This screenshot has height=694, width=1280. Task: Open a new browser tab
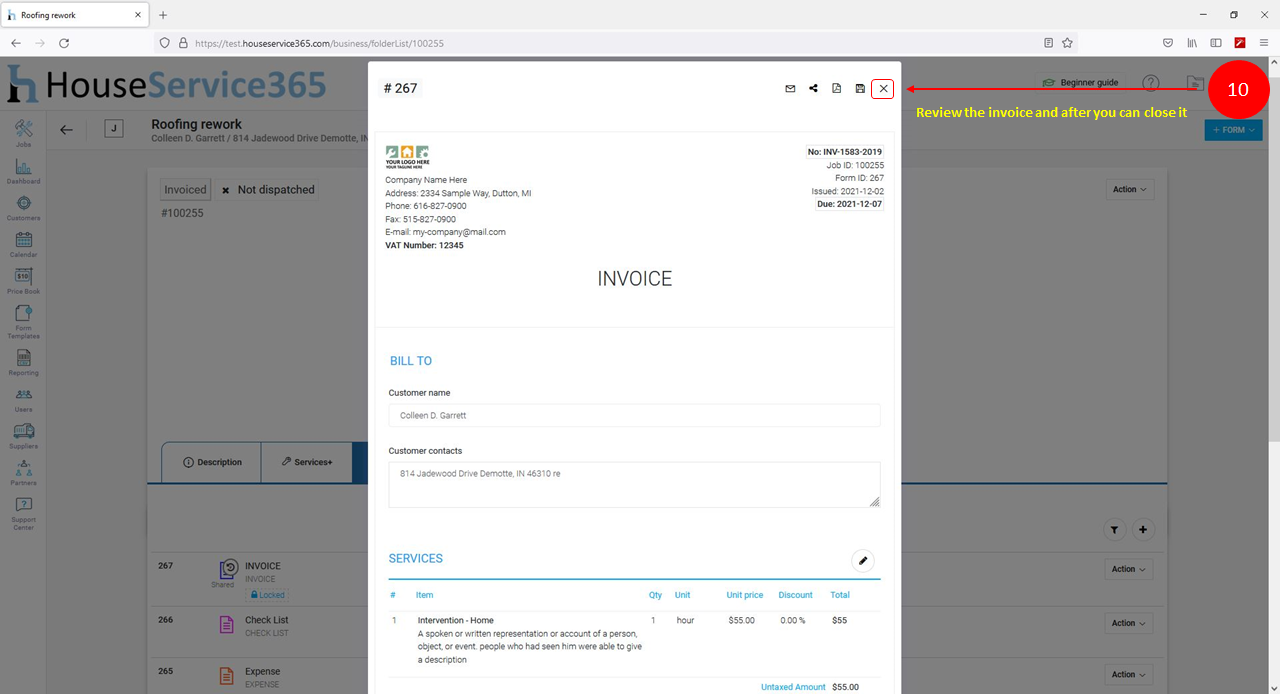point(163,15)
